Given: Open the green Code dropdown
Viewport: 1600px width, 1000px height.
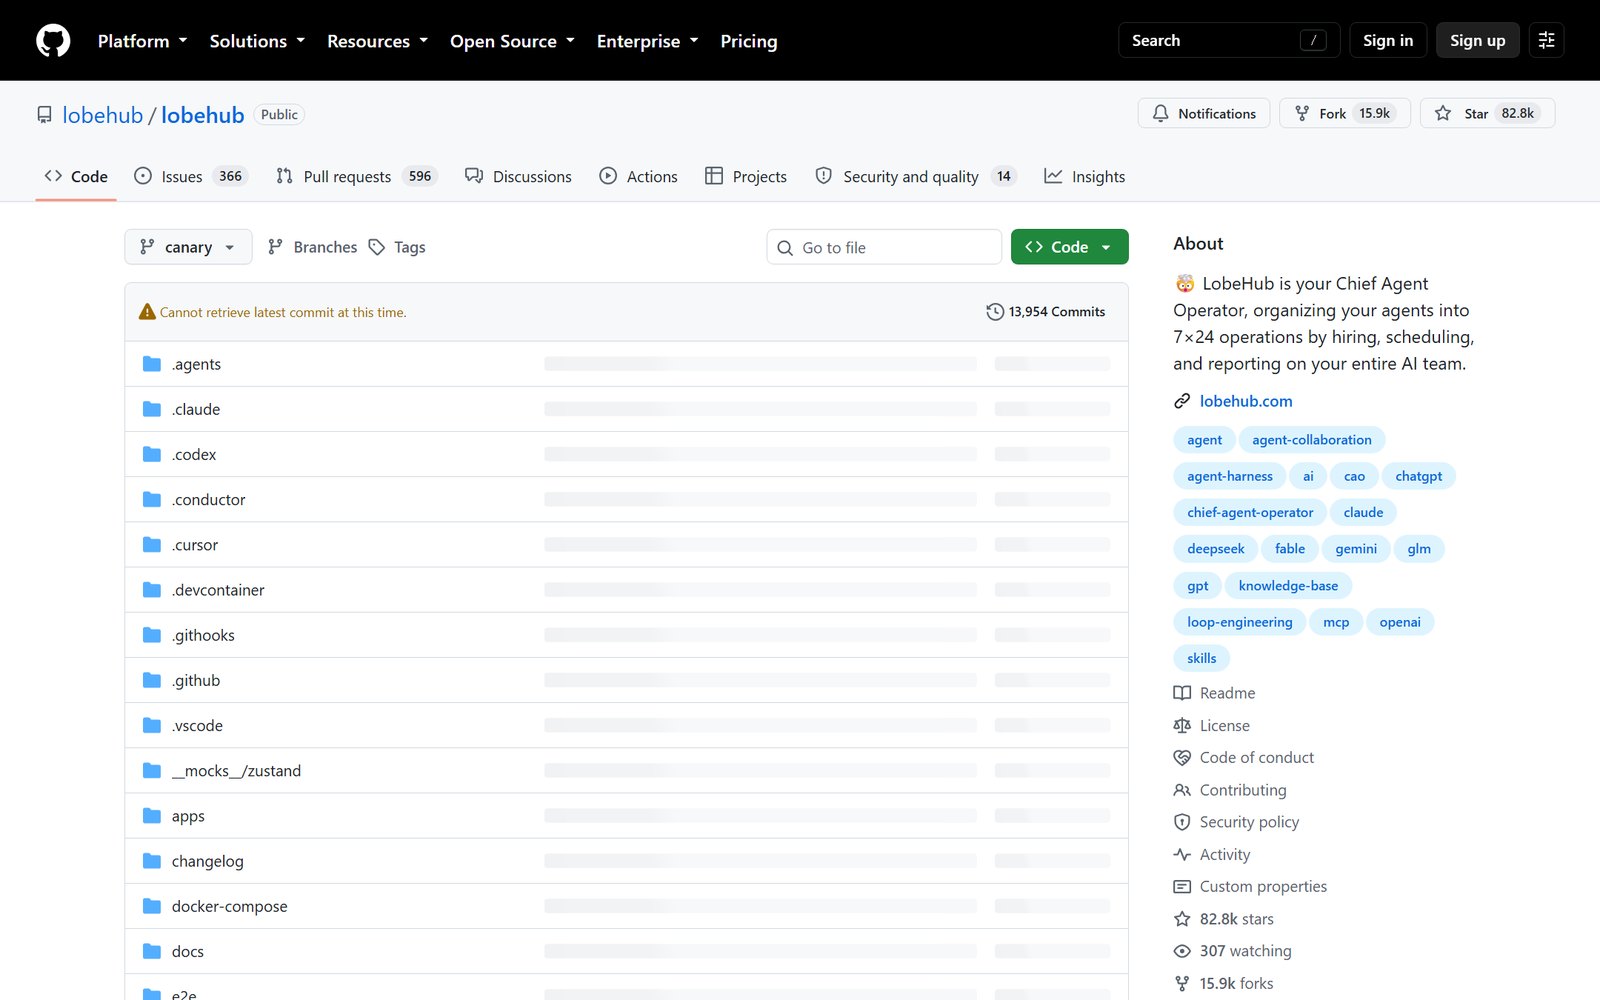Looking at the screenshot, I should point(1069,247).
